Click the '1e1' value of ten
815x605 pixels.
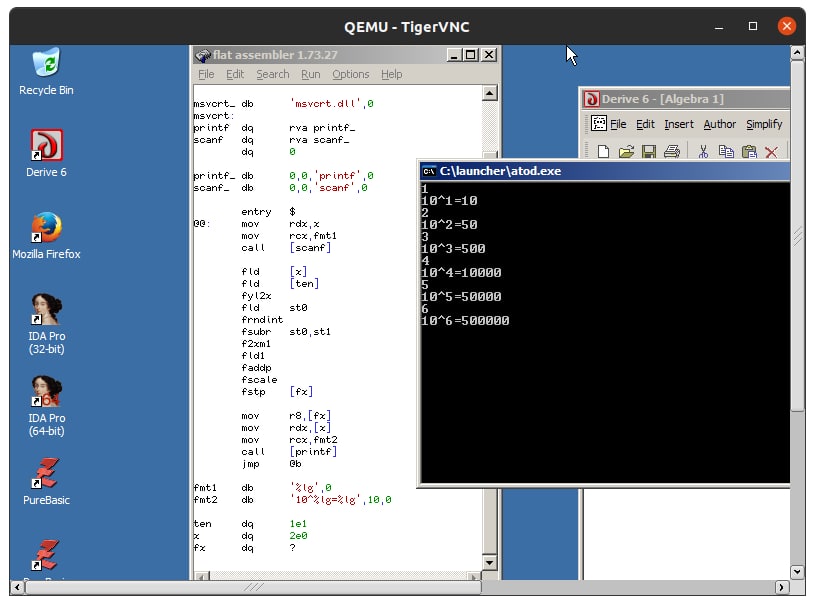point(298,523)
